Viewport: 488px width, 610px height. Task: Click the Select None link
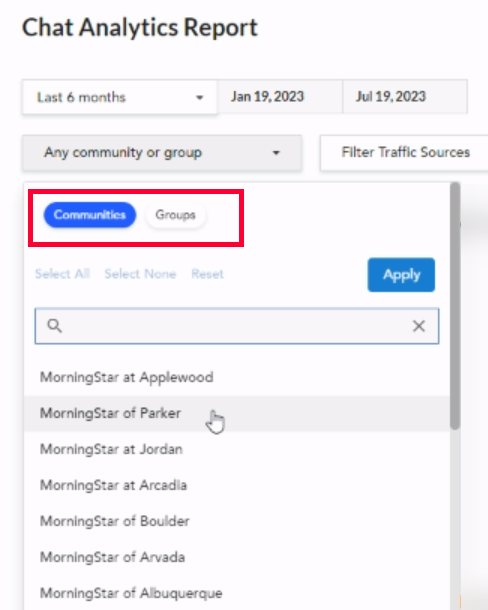(140, 274)
